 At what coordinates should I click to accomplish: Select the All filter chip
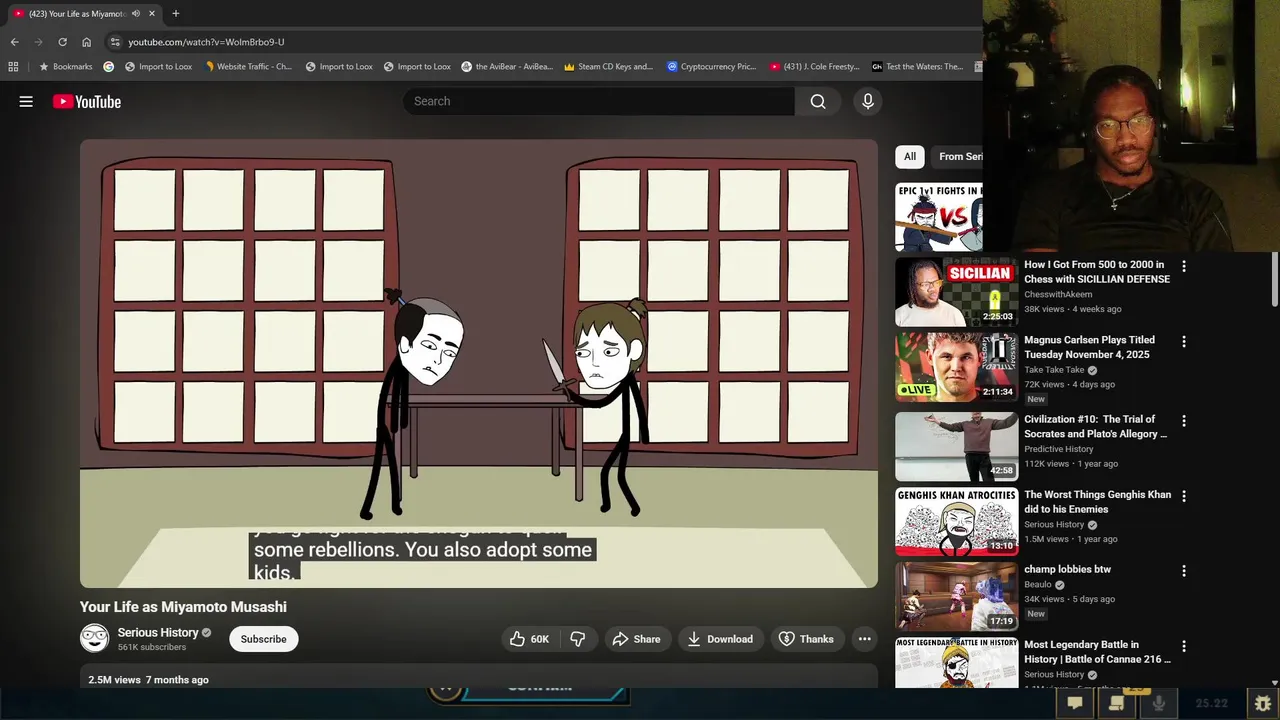point(910,156)
